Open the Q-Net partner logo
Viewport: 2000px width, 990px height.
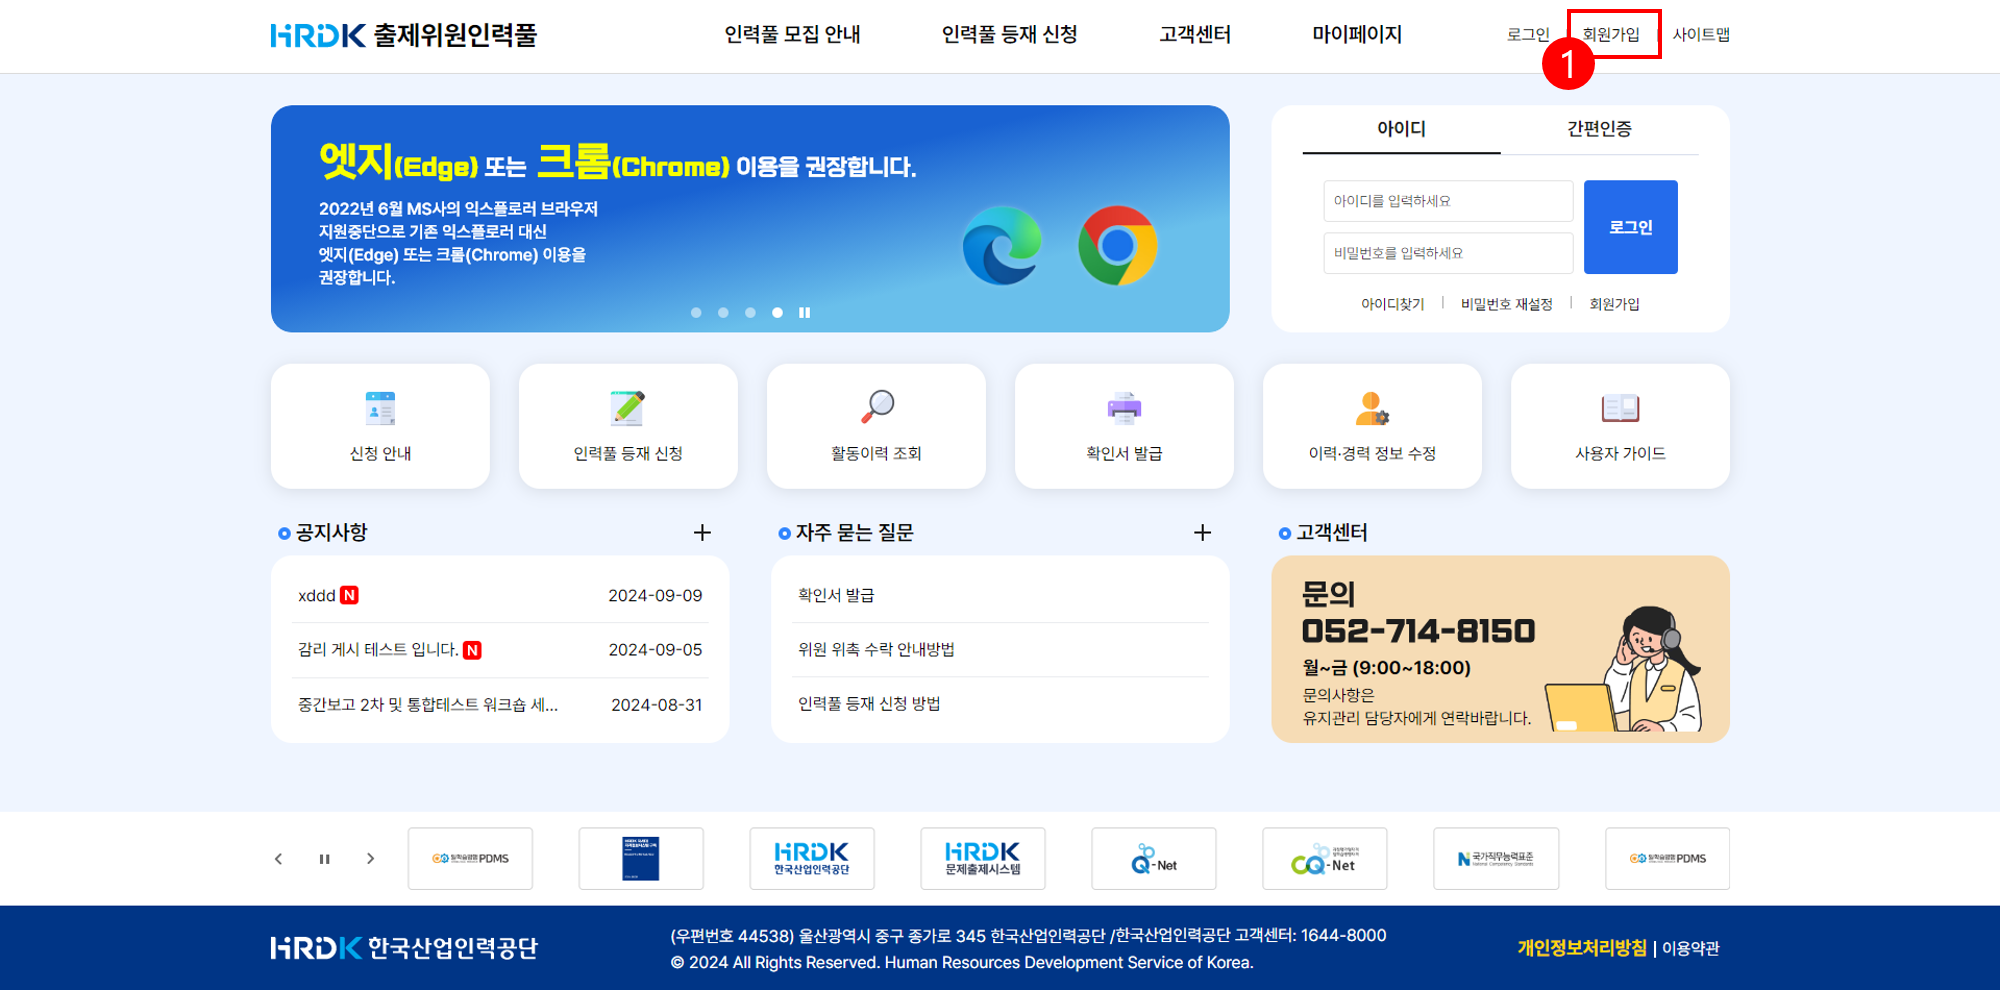click(x=1153, y=858)
